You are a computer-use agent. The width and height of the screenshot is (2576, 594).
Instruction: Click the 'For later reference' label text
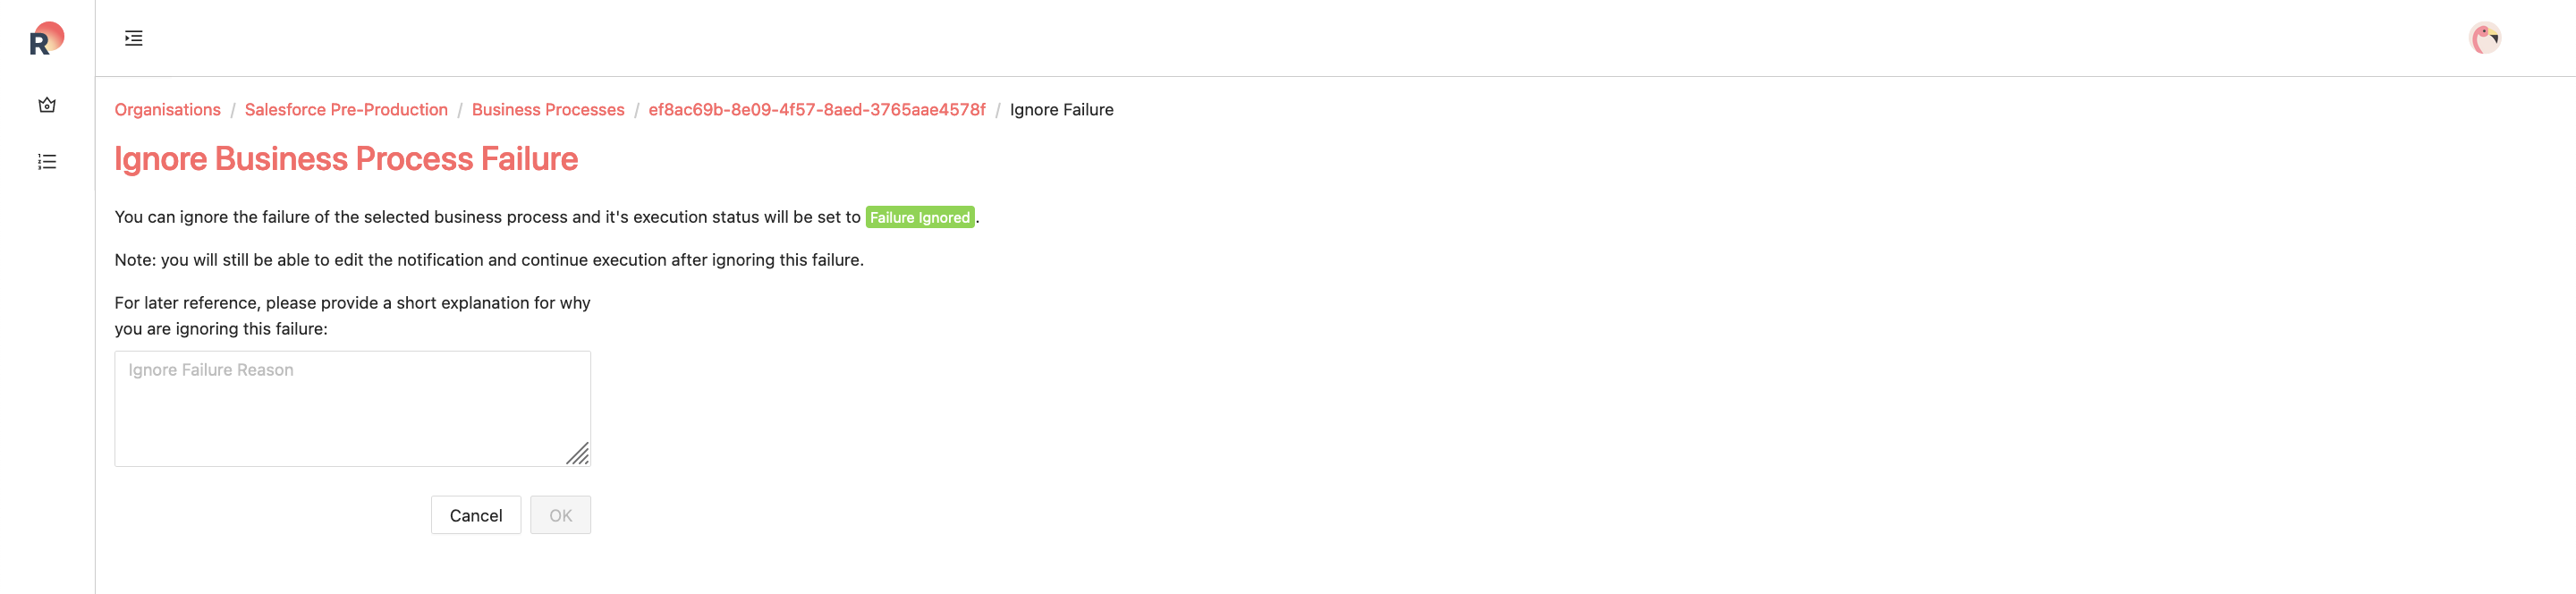point(352,316)
